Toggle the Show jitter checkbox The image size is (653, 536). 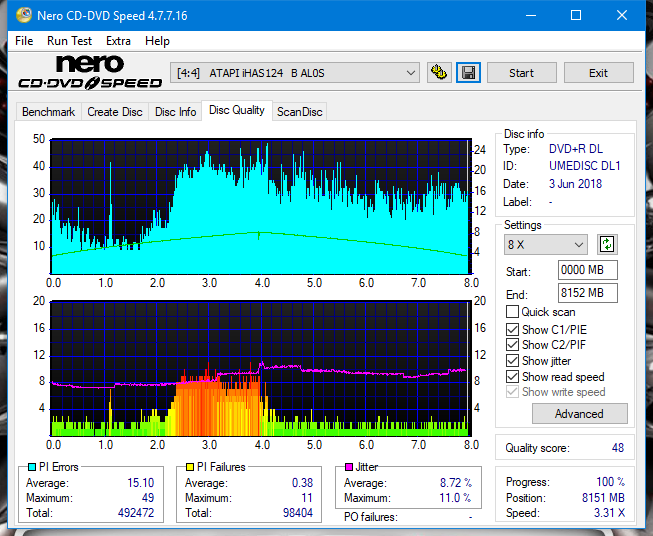(512, 361)
